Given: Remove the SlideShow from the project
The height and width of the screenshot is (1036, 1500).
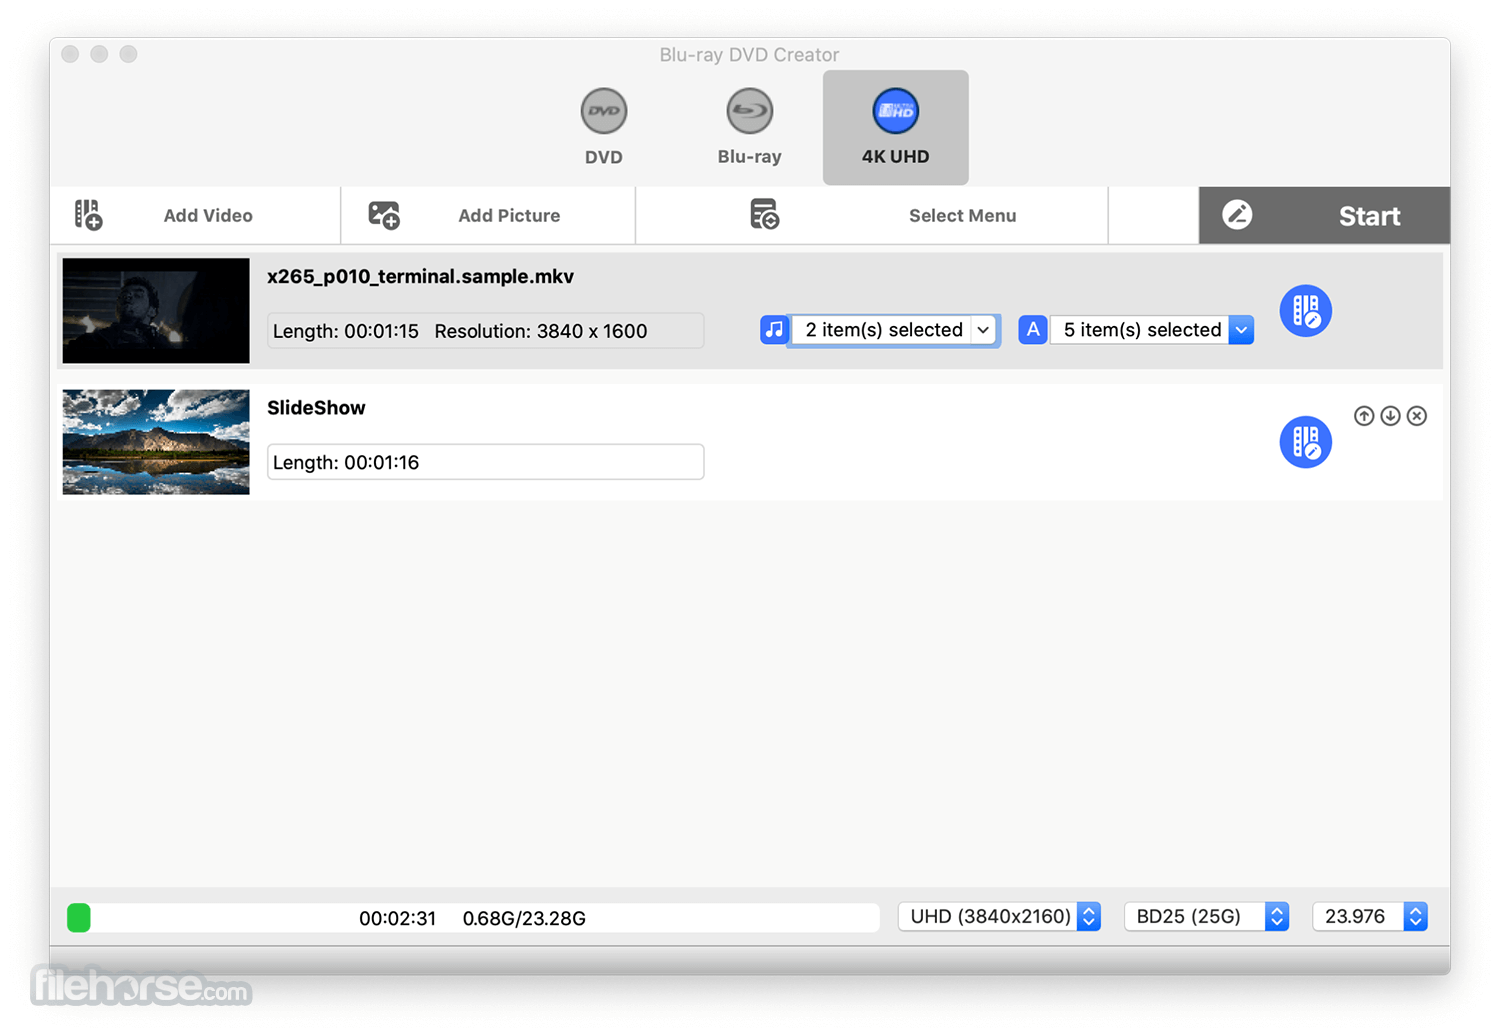Looking at the screenshot, I should pos(1416,415).
